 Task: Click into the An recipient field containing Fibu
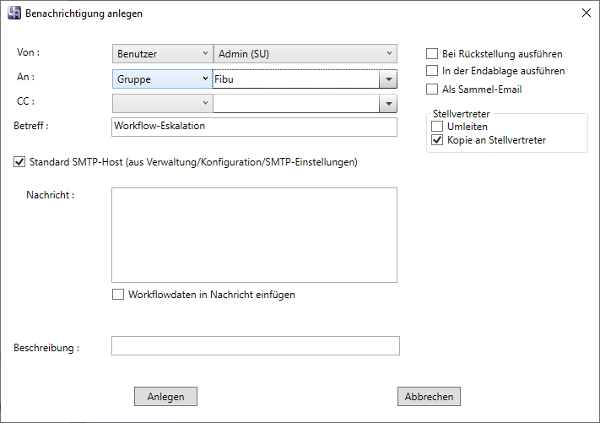pos(296,79)
